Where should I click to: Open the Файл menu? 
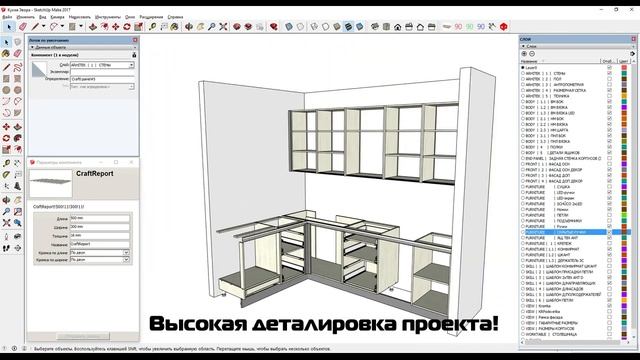tap(7, 17)
